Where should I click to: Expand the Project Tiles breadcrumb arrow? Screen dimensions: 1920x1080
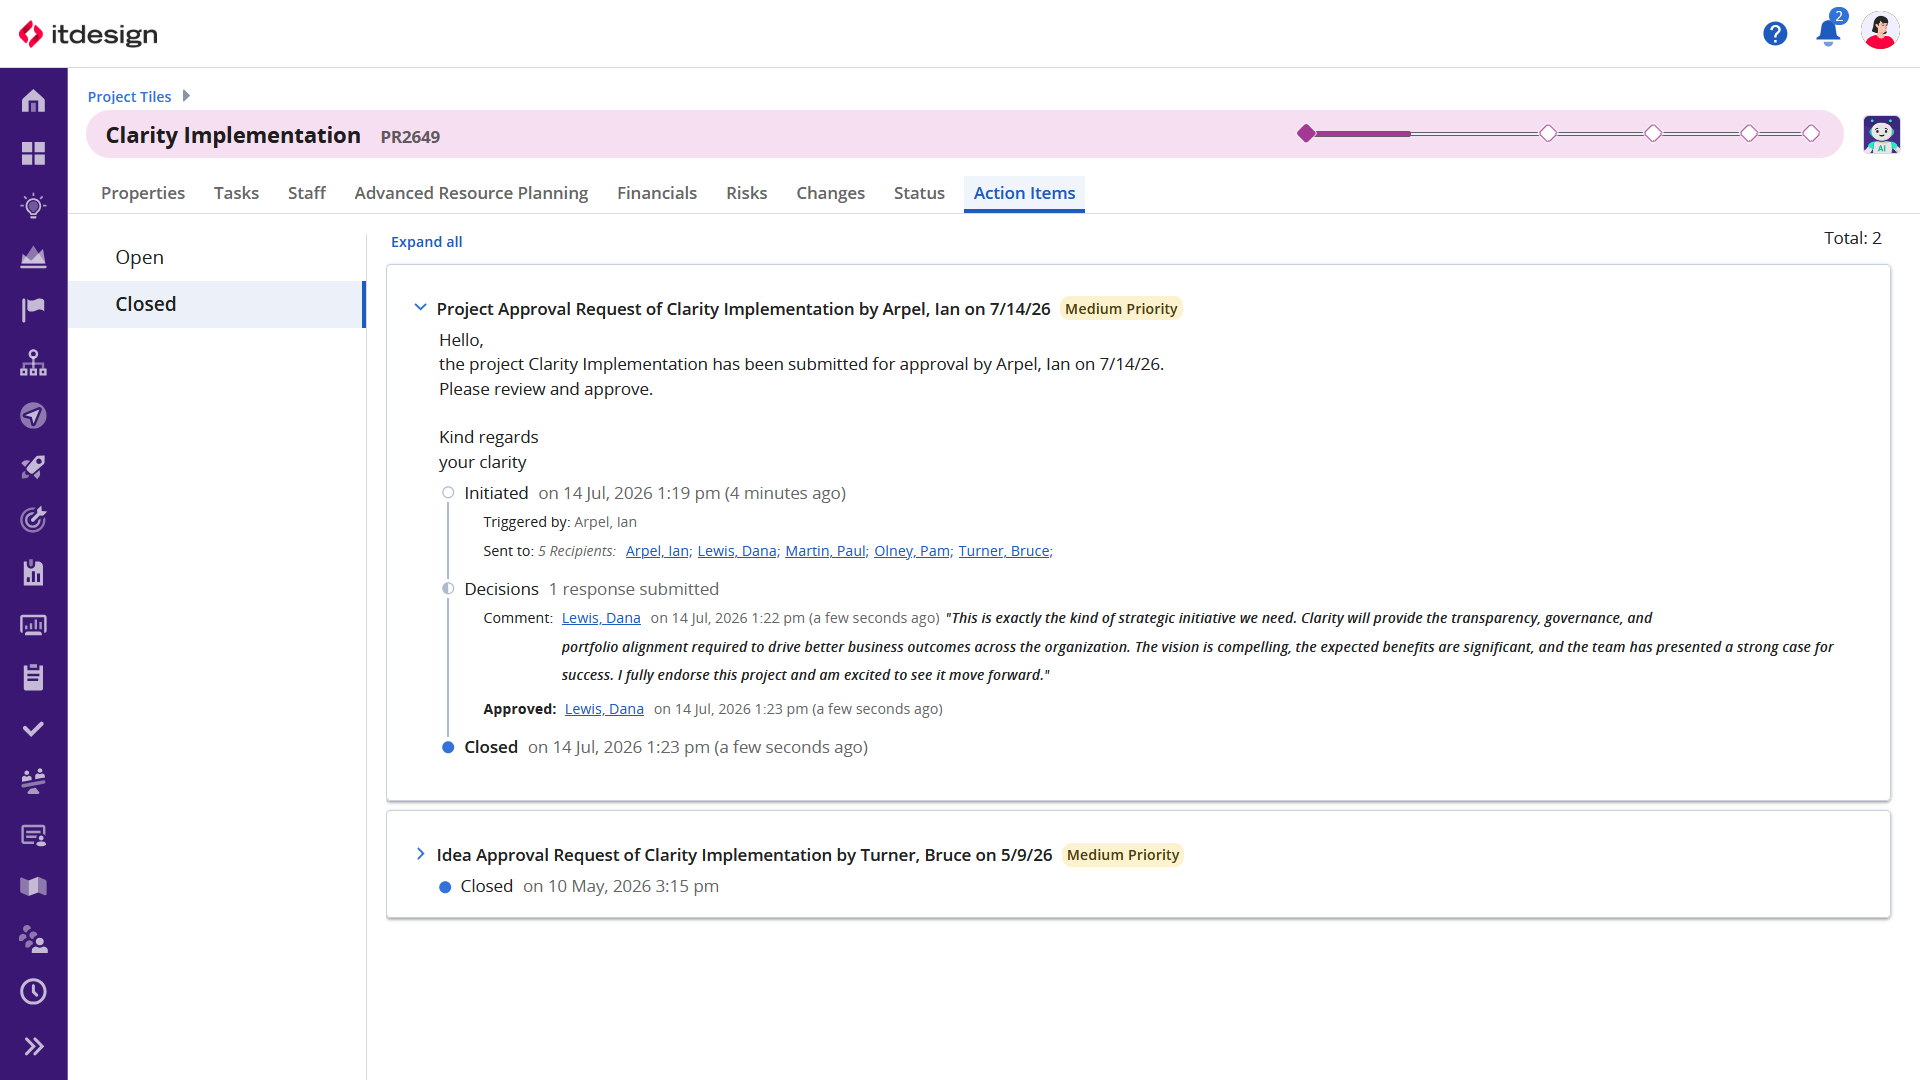click(186, 96)
